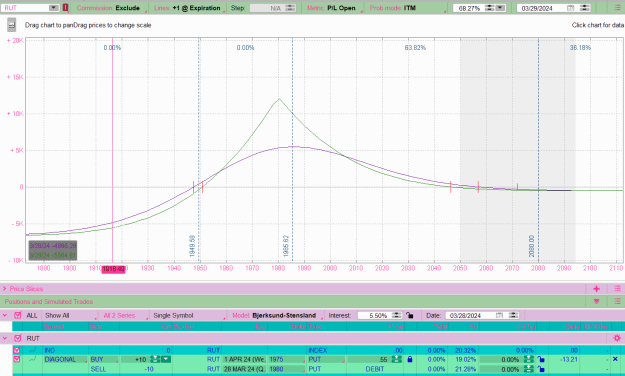Adjust the Vol Adj stepper on the SELL leg
Viewport: 625px width, 376px height.
tap(529, 369)
